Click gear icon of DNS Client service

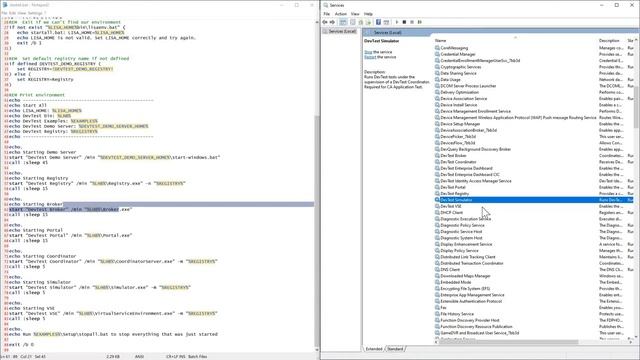437,269
